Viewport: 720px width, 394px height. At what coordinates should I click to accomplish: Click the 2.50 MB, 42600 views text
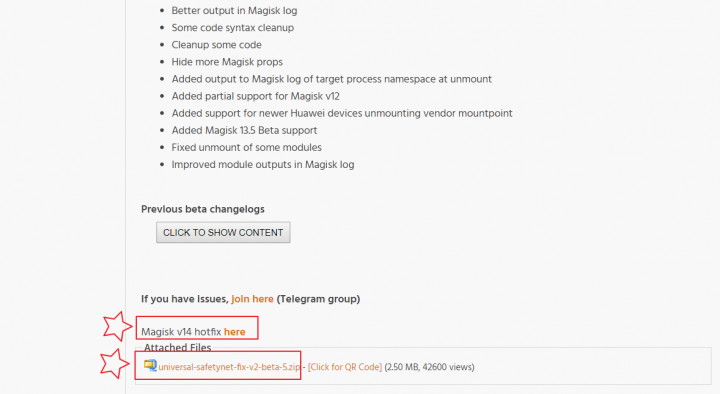(x=429, y=367)
